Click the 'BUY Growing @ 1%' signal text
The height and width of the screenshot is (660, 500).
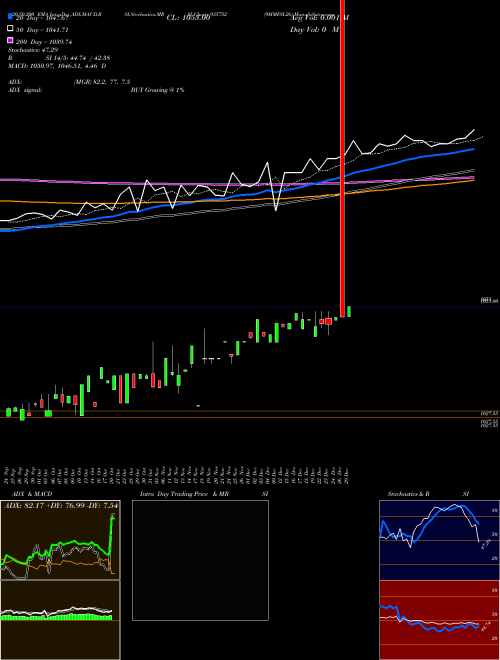[x=157, y=90]
